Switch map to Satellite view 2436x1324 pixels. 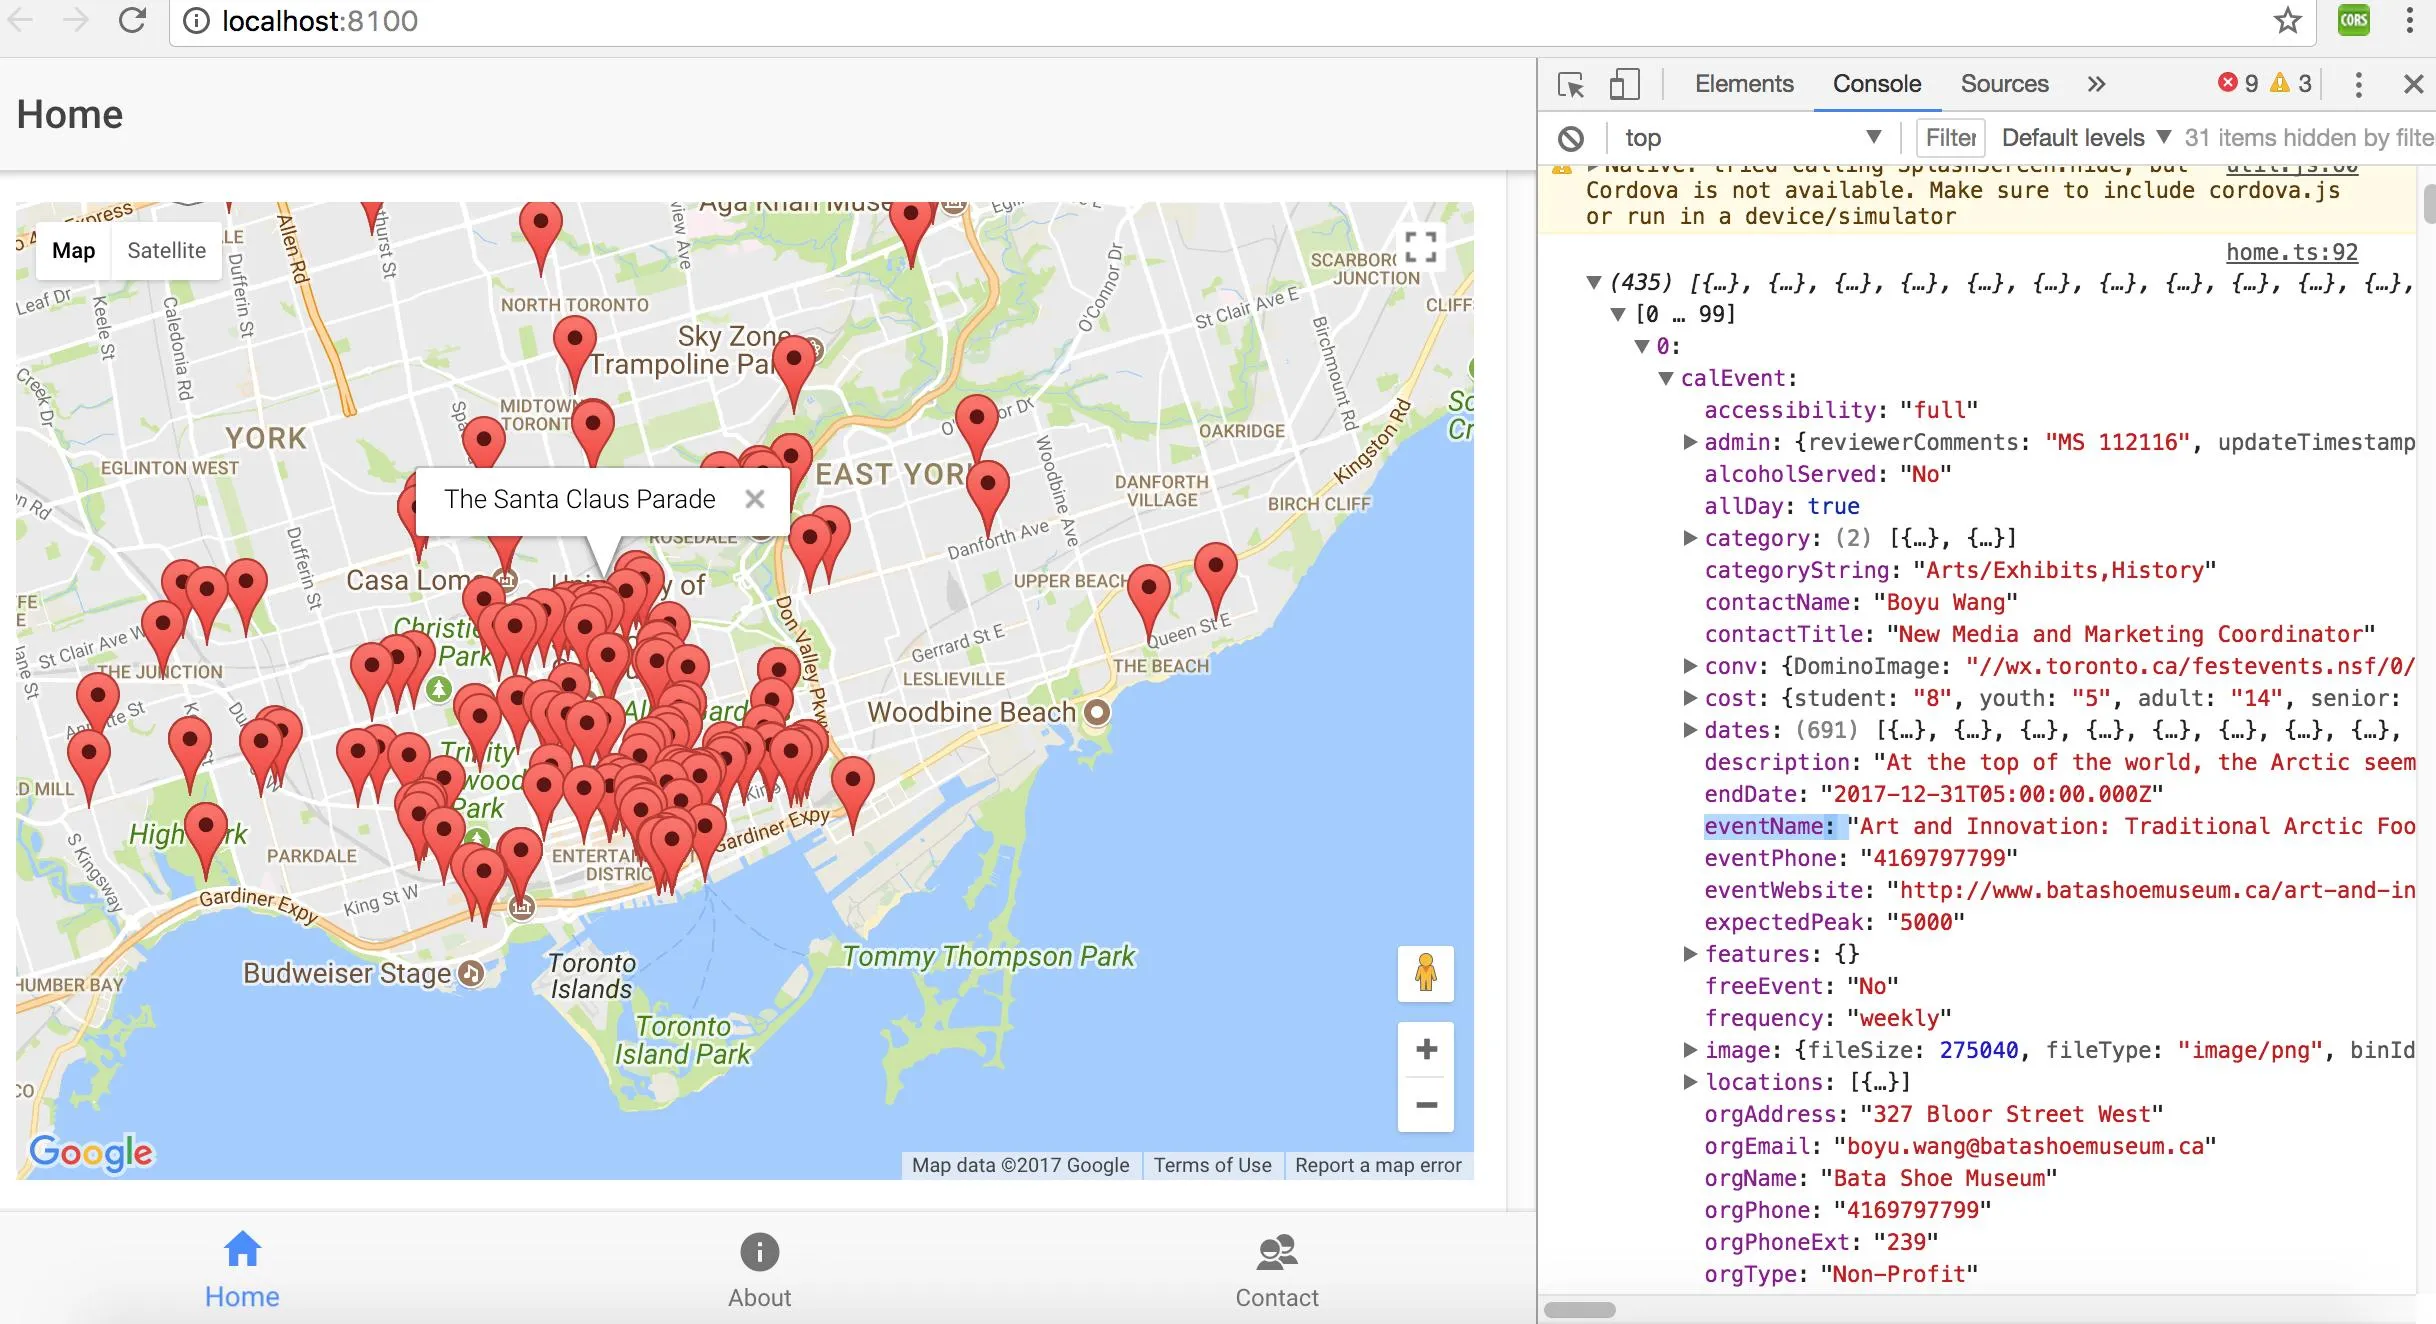coord(166,251)
